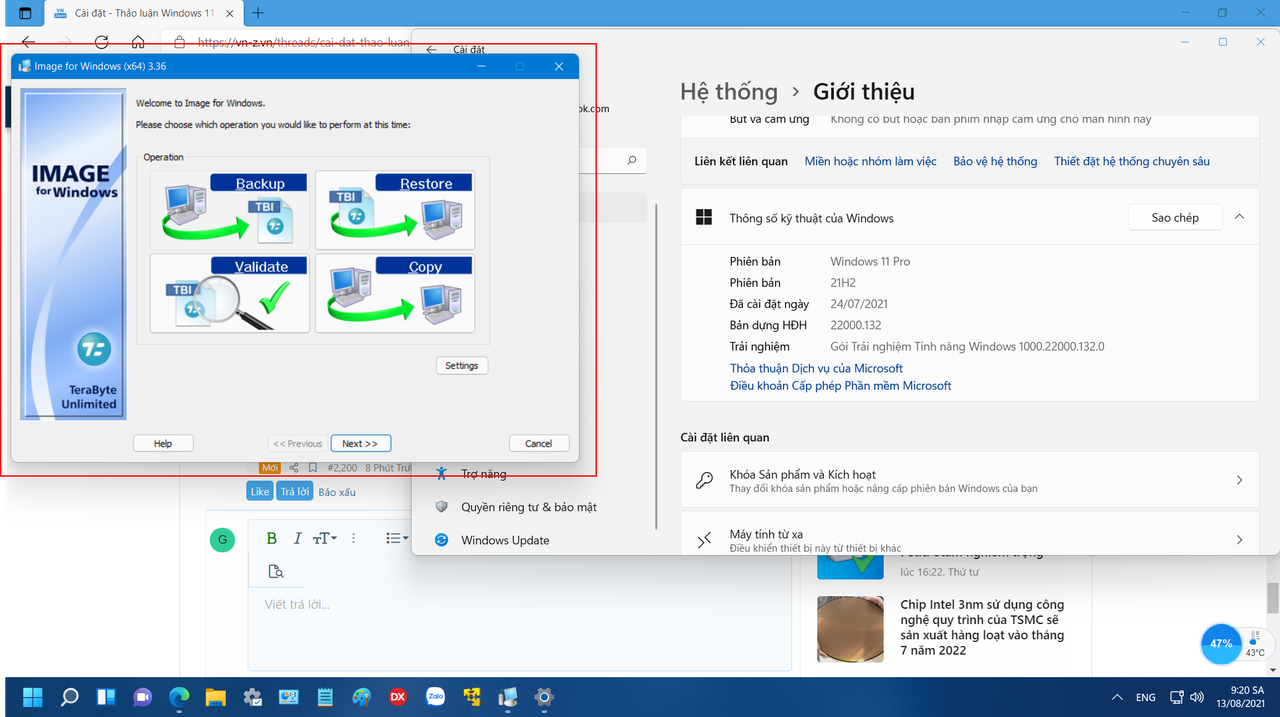1280x717 pixels.
Task: Open the font size dropdown in editor
Action: pyautogui.click(x=324, y=538)
